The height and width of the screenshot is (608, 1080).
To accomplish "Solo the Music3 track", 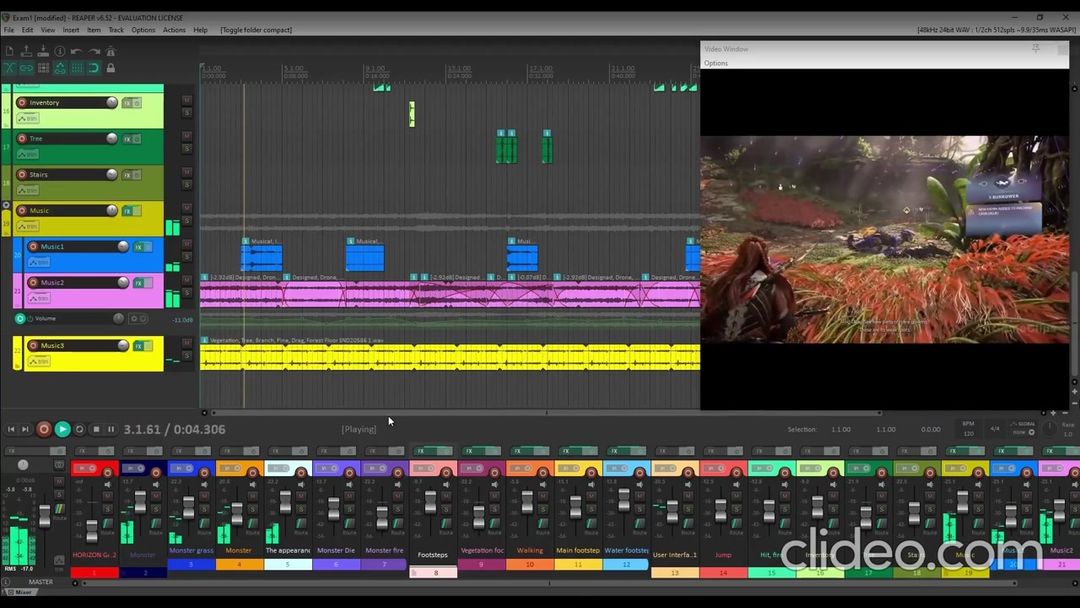I will pyautogui.click(x=187, y=355).
